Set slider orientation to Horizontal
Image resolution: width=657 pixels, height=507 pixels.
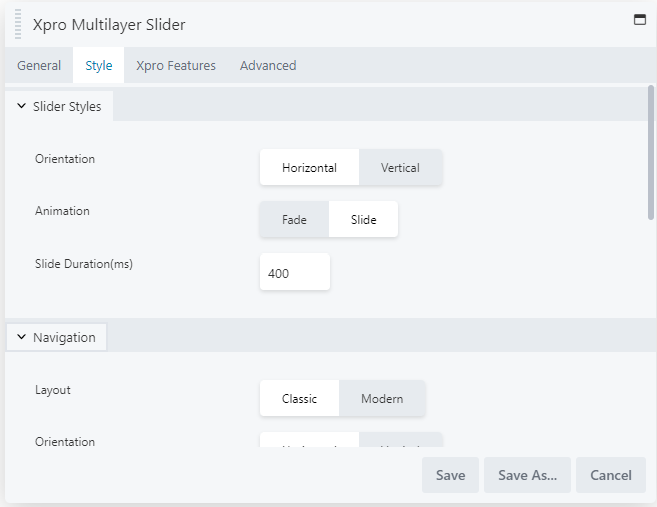(309, 168)
